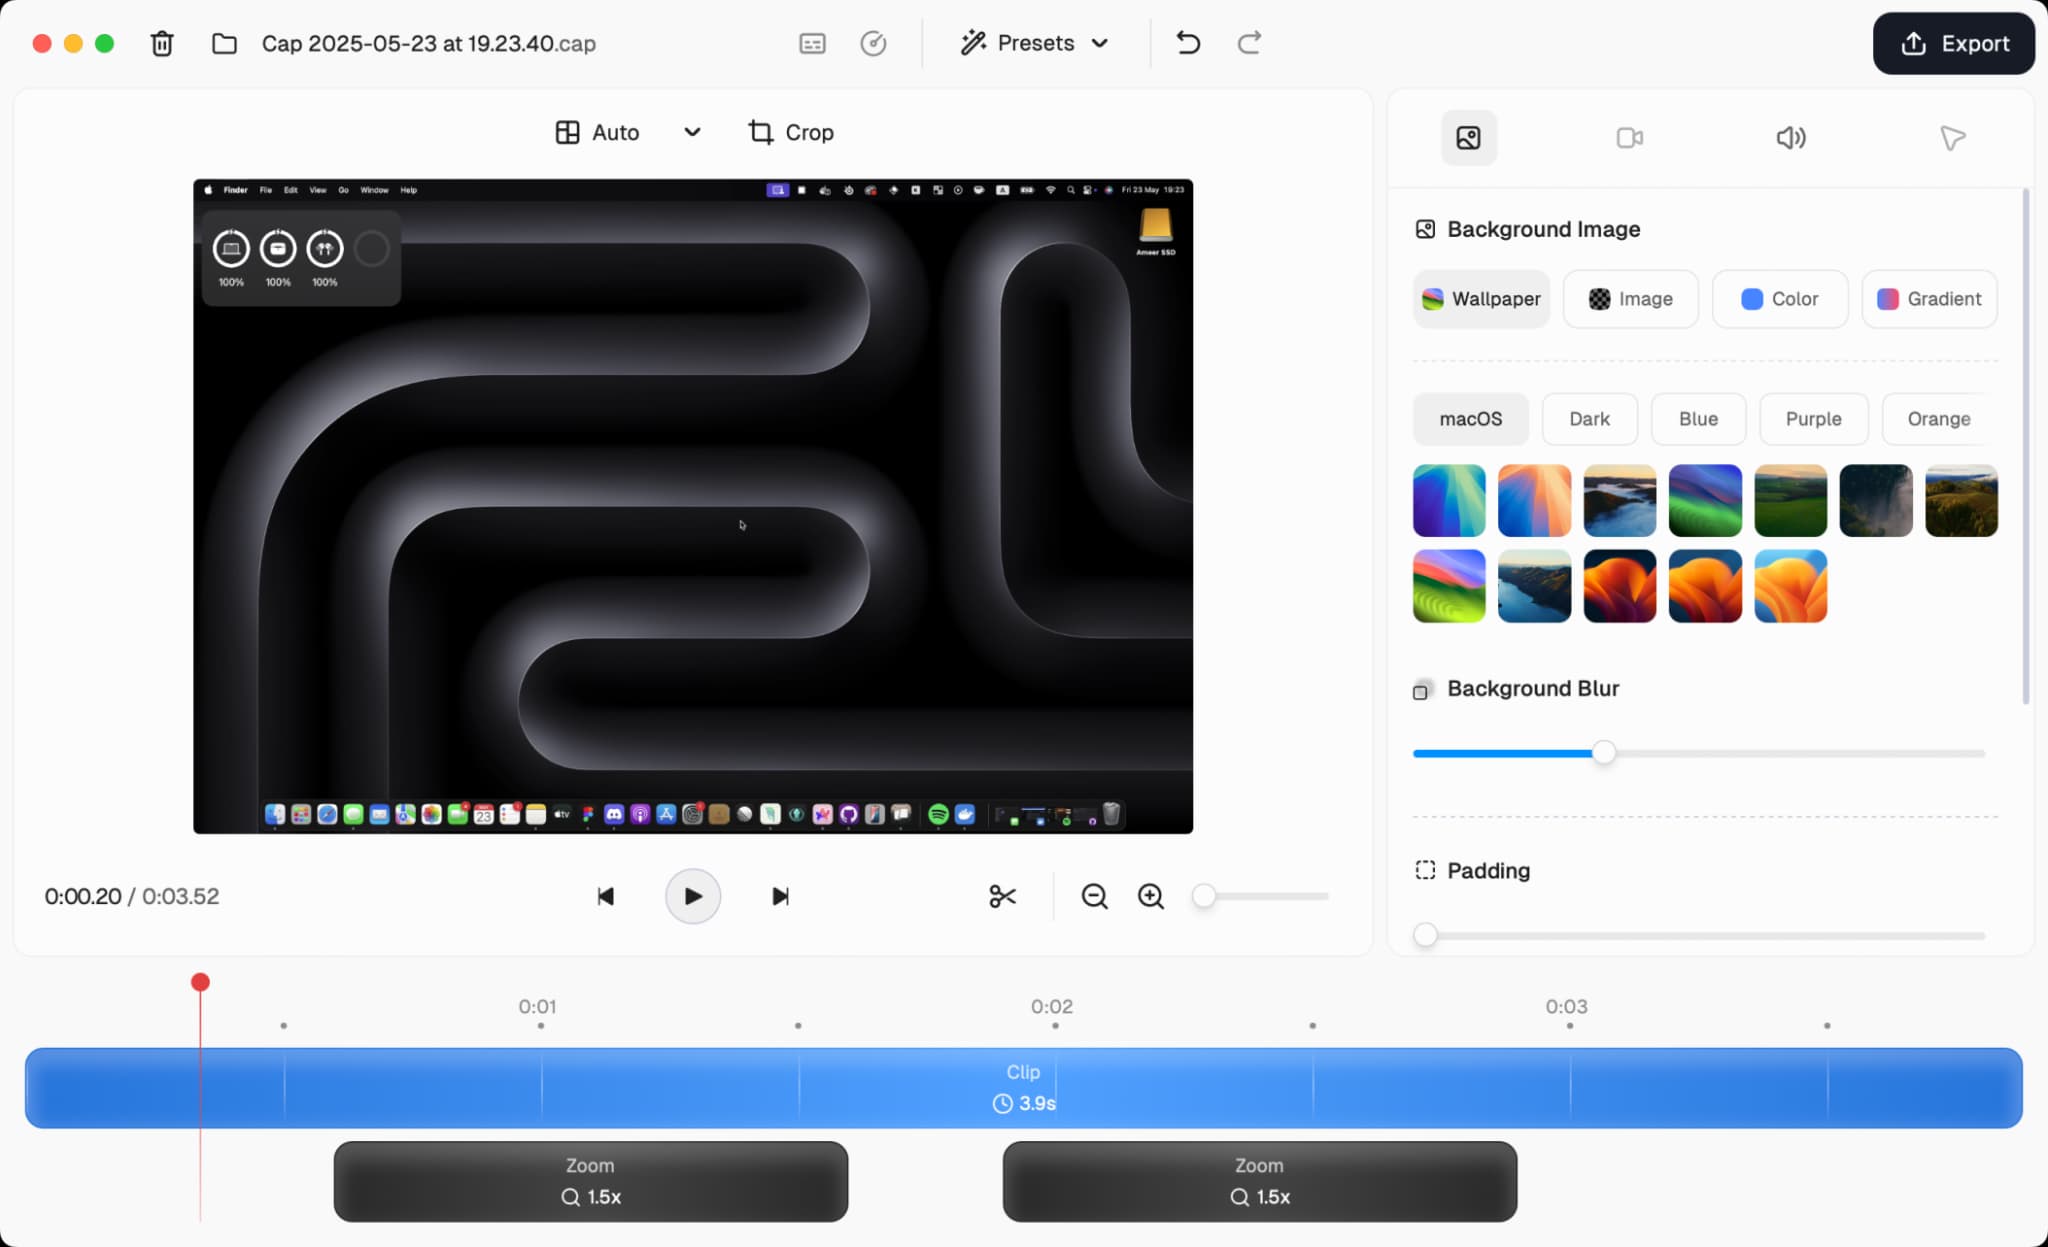The width and height of the screenshot is (2048, 1247).
Task: Switch background type to Gradient
Action: tap(1928, 298)
